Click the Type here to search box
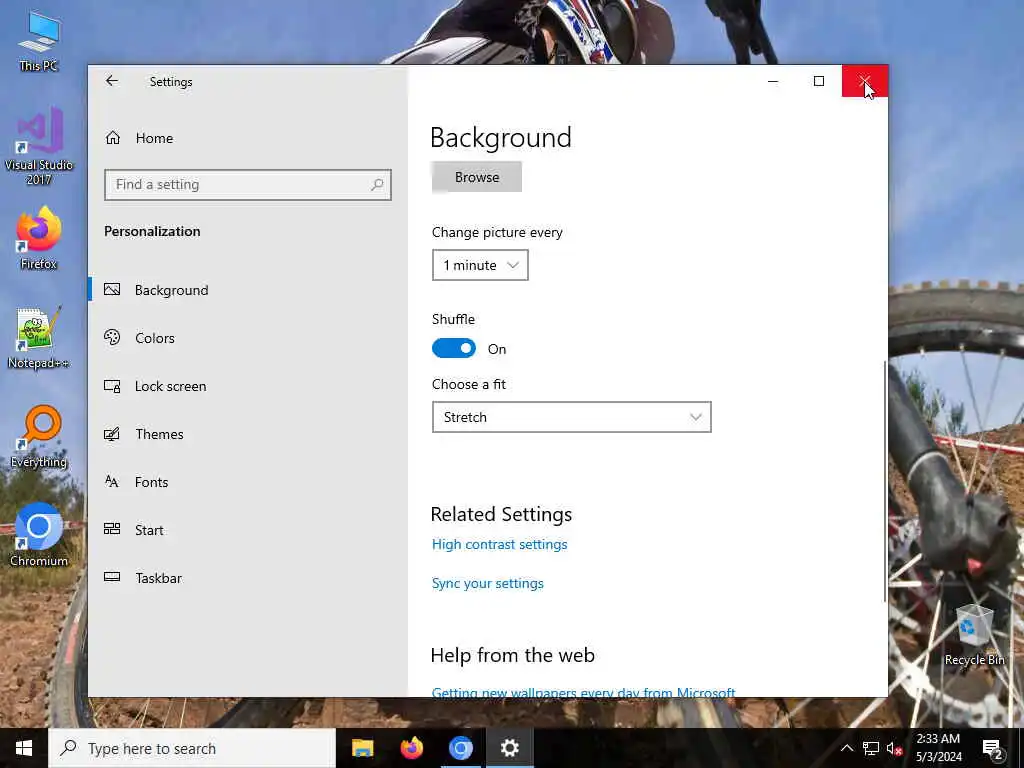1024x768 pixels. [192, 748]
